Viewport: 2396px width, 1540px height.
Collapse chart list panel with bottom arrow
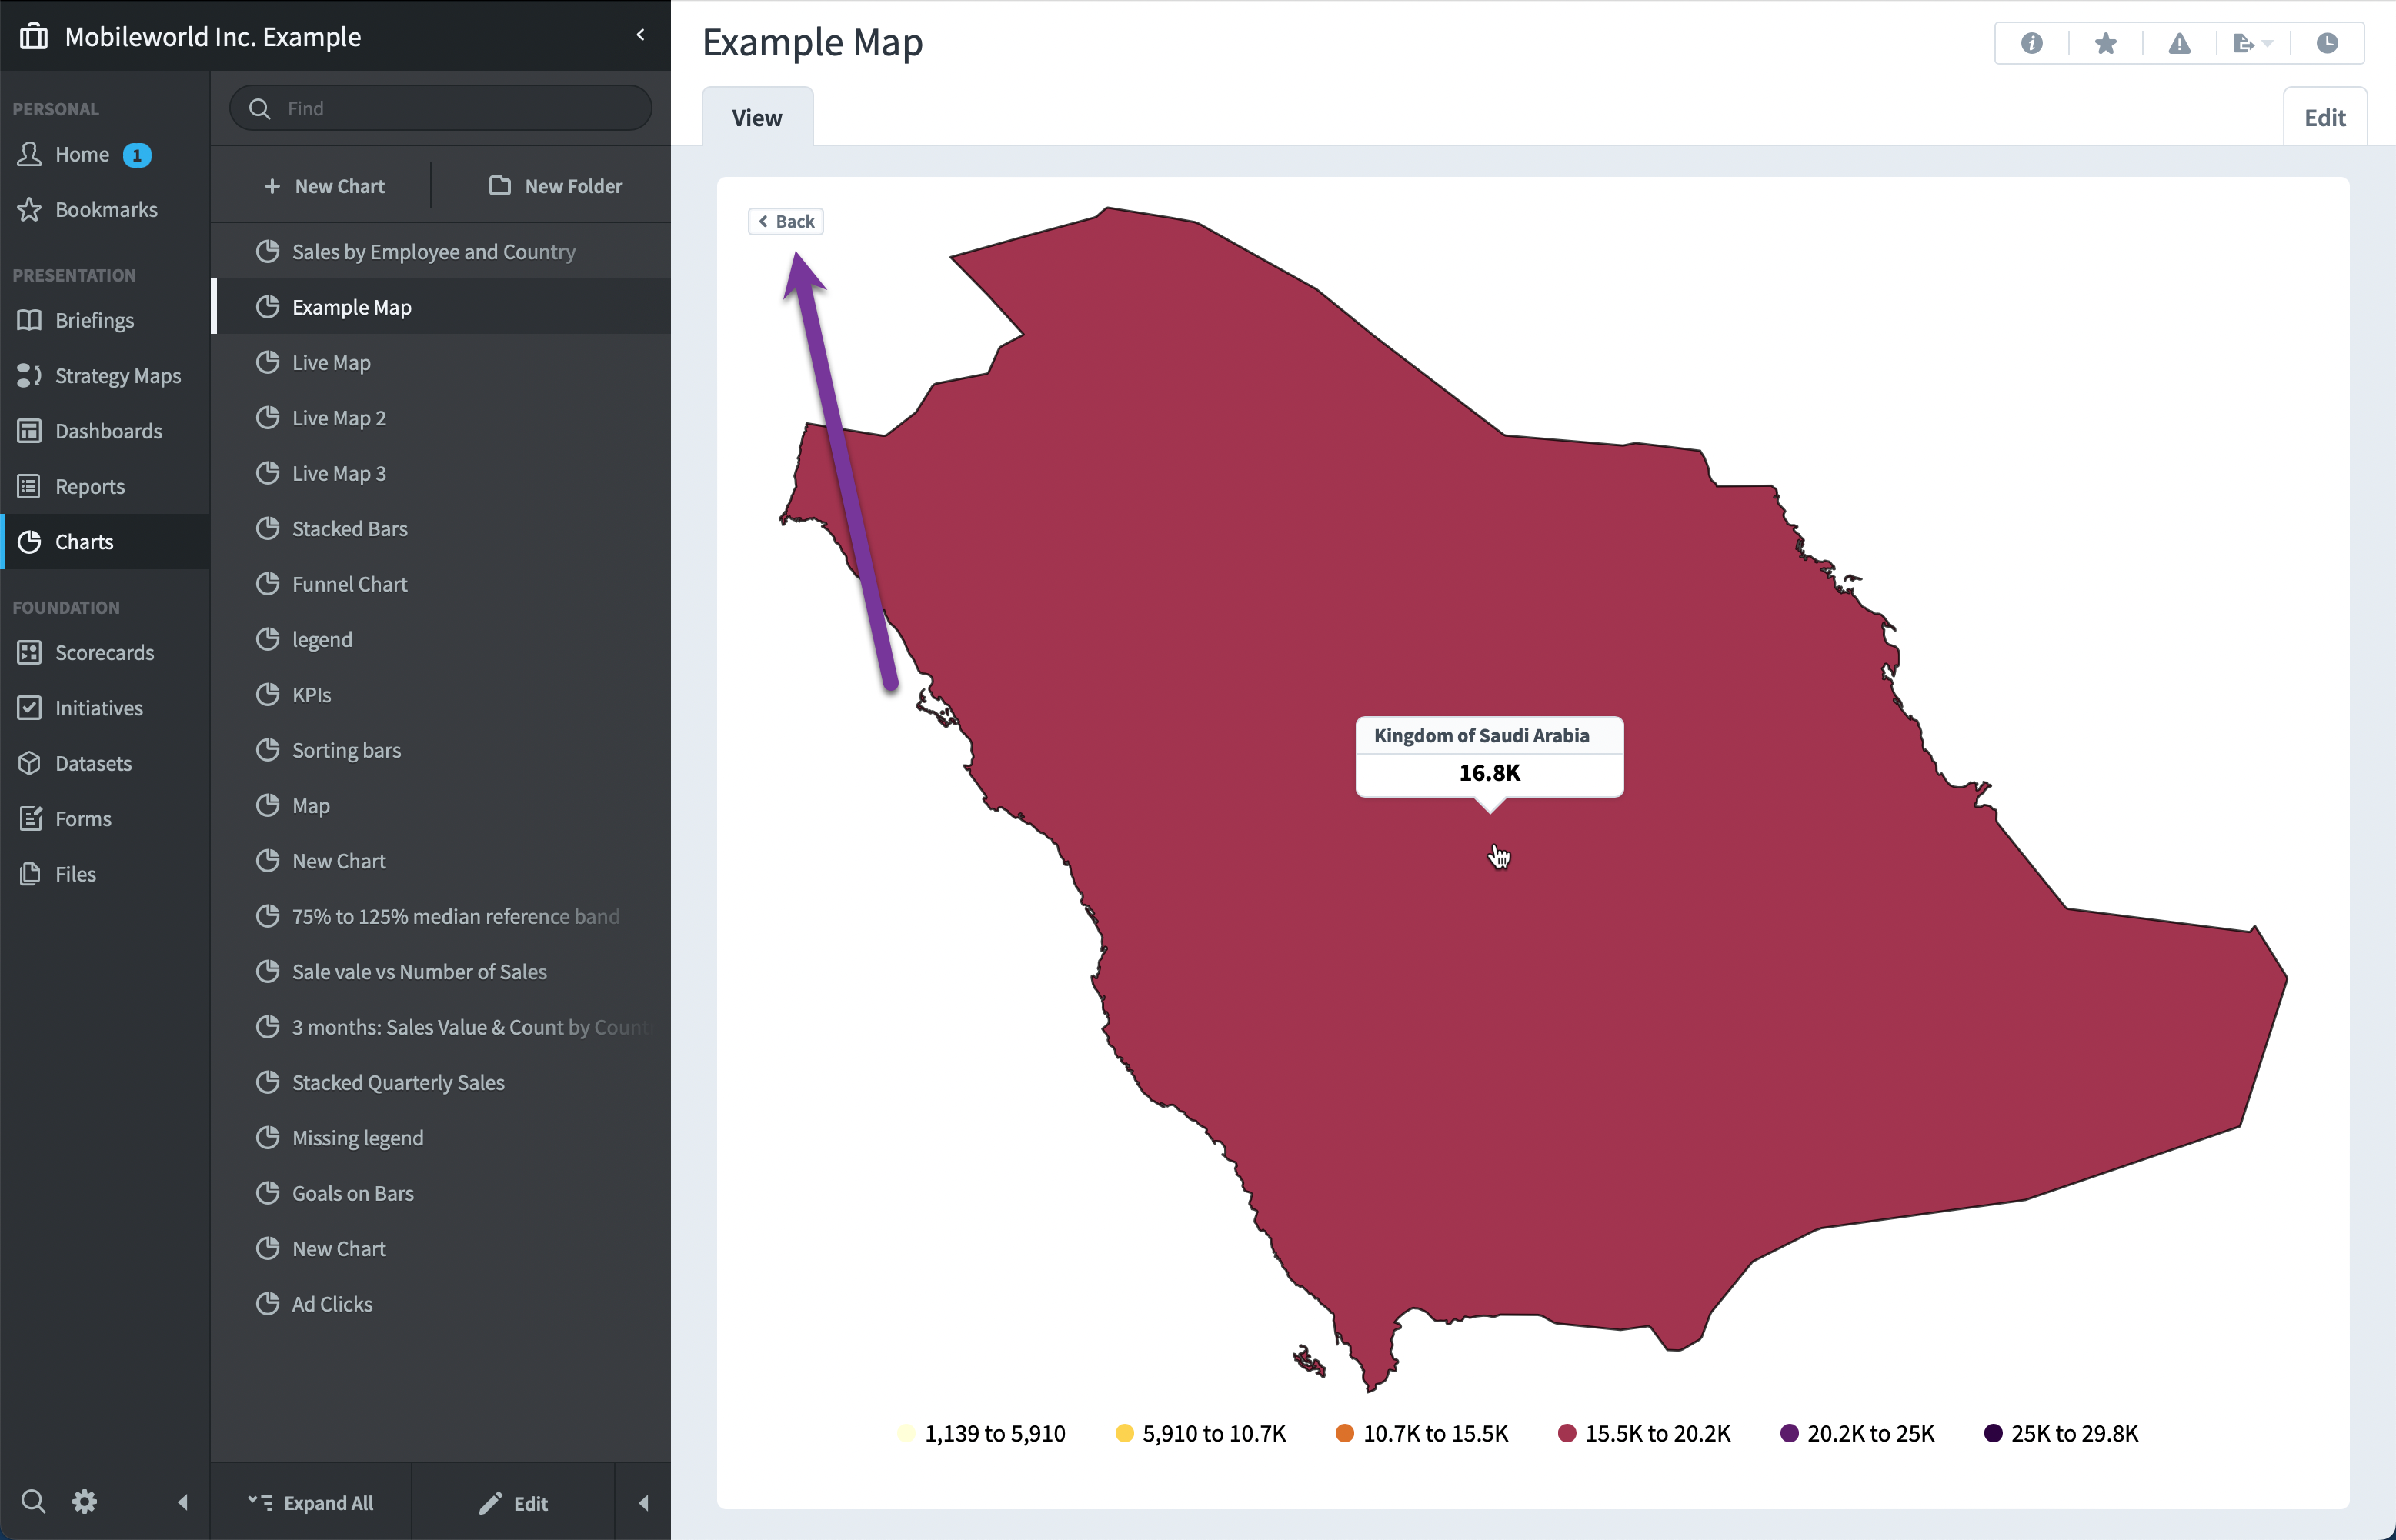(643, 1502)
